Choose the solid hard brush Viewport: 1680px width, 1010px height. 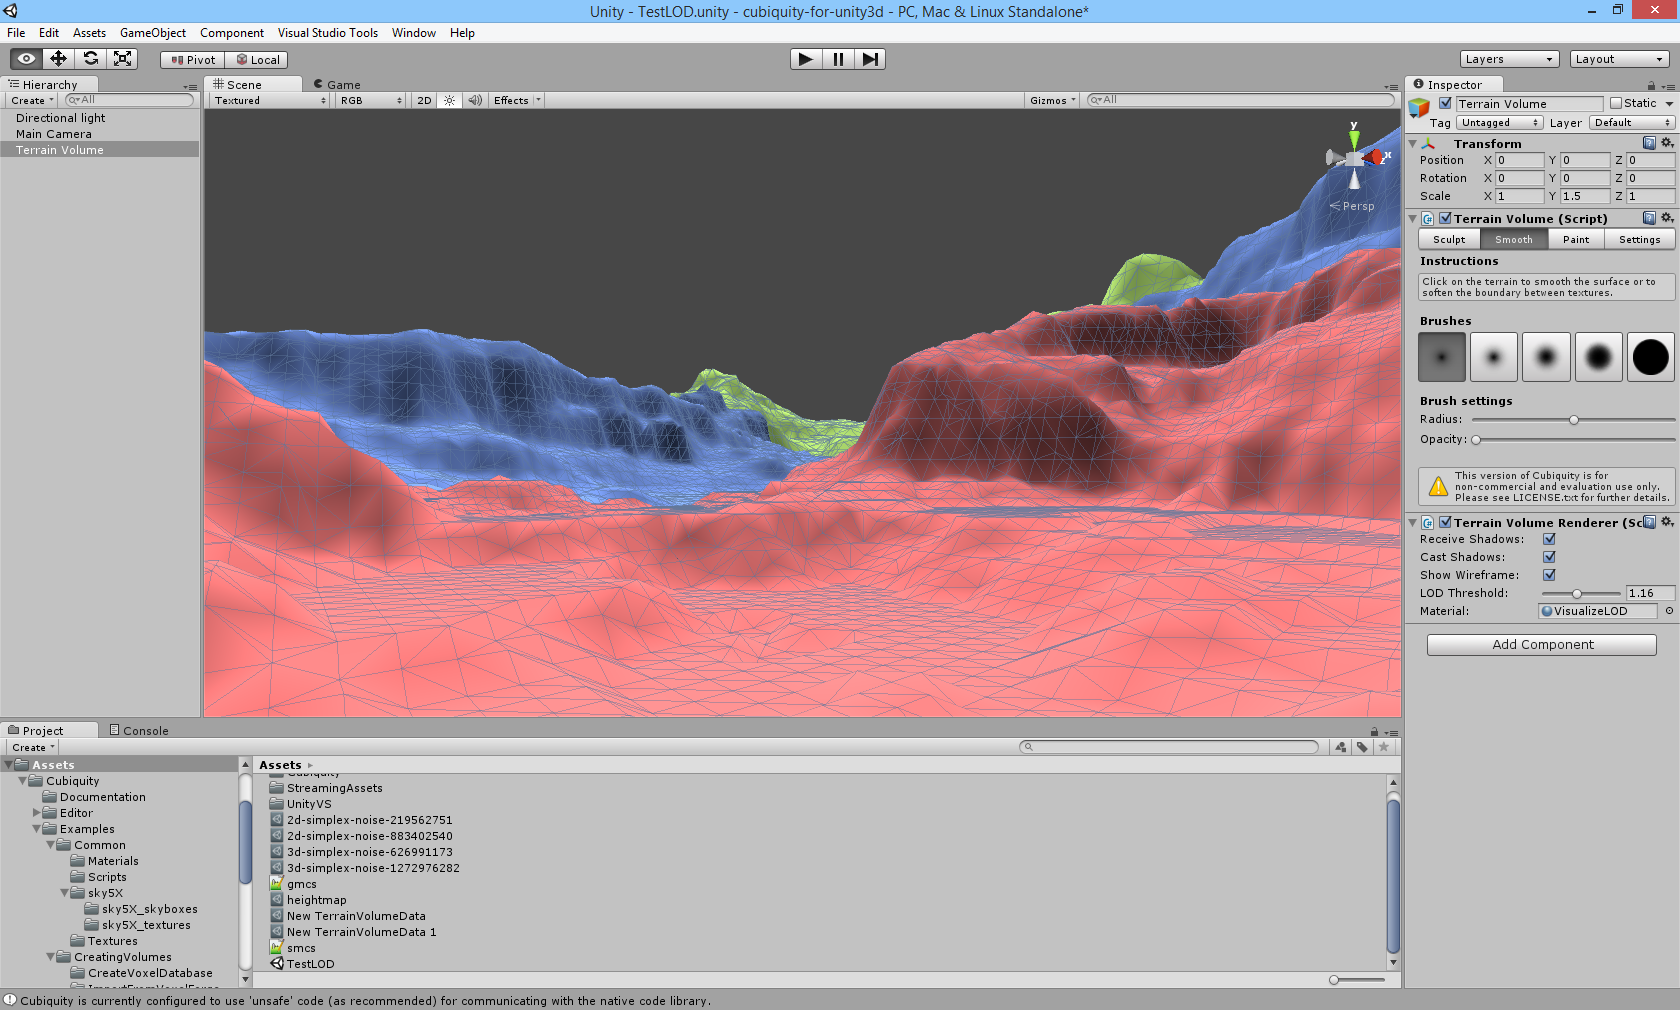(1651, 357)
